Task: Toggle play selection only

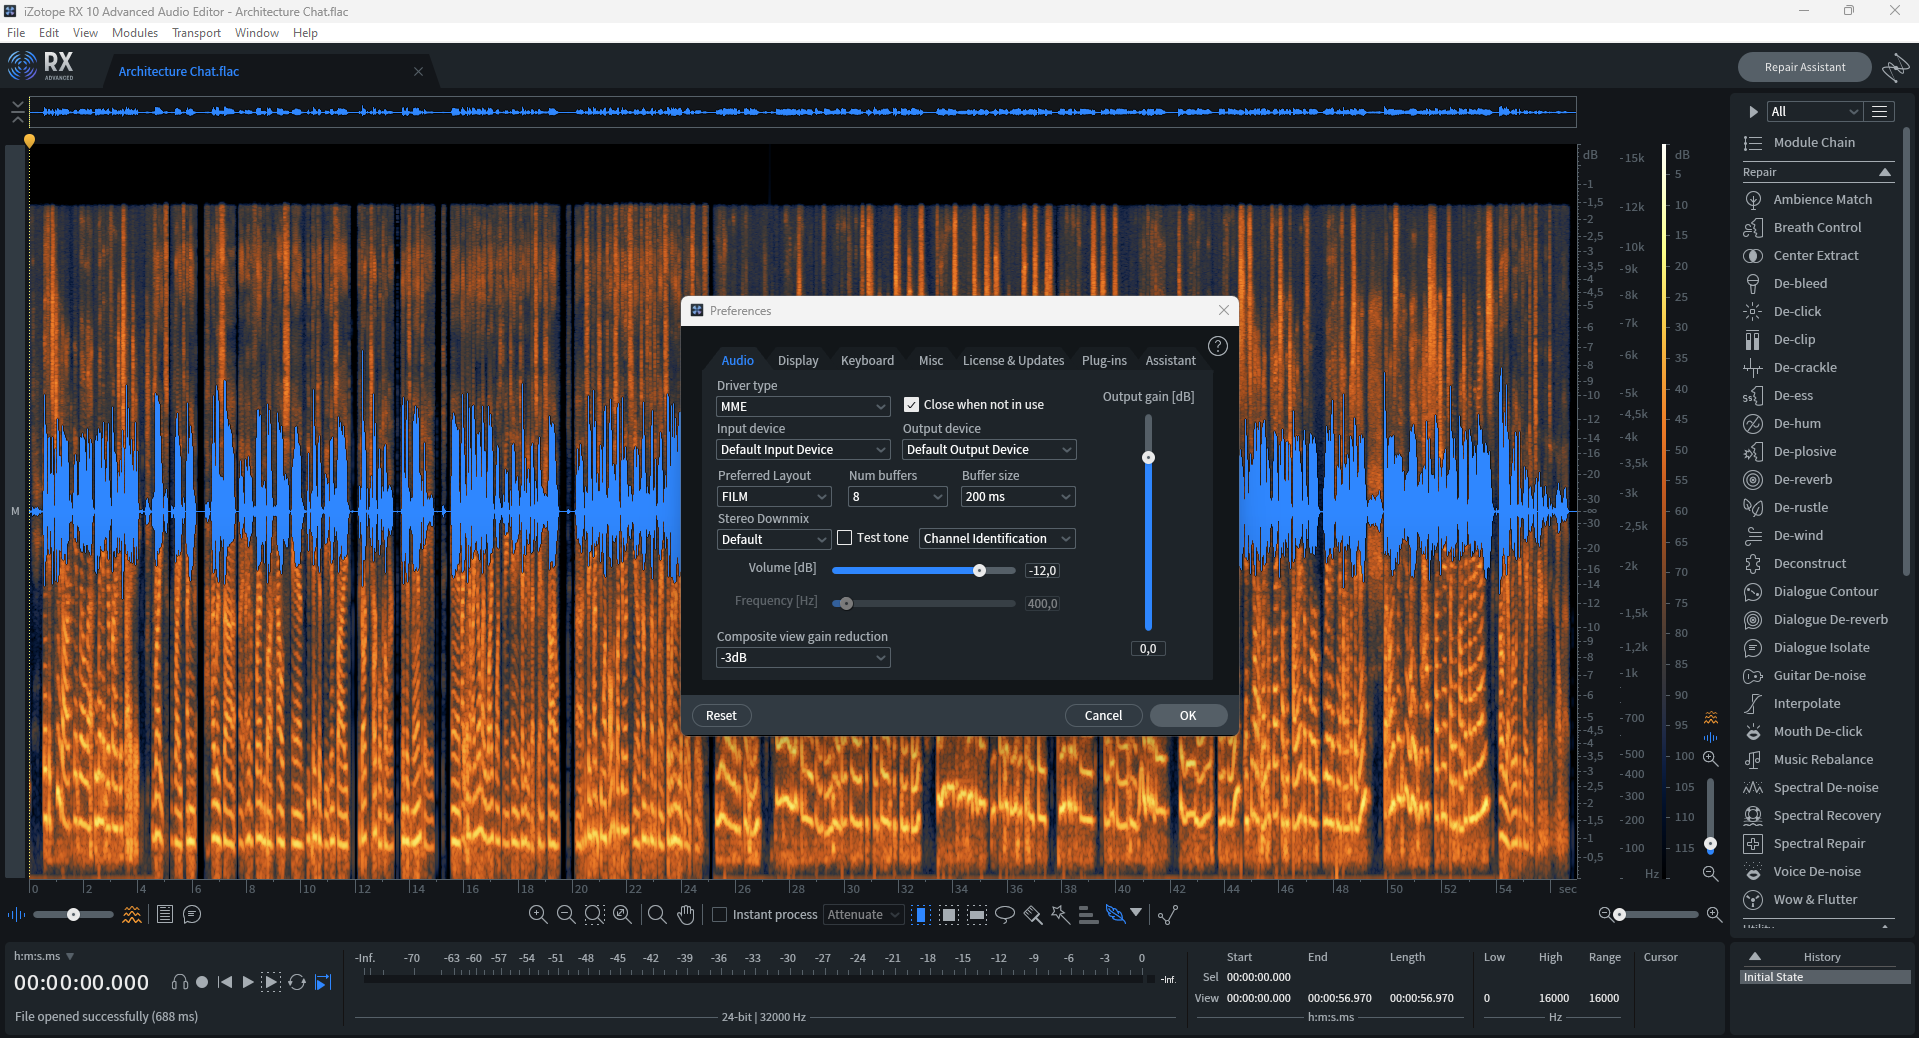Action: pos(271,982)
